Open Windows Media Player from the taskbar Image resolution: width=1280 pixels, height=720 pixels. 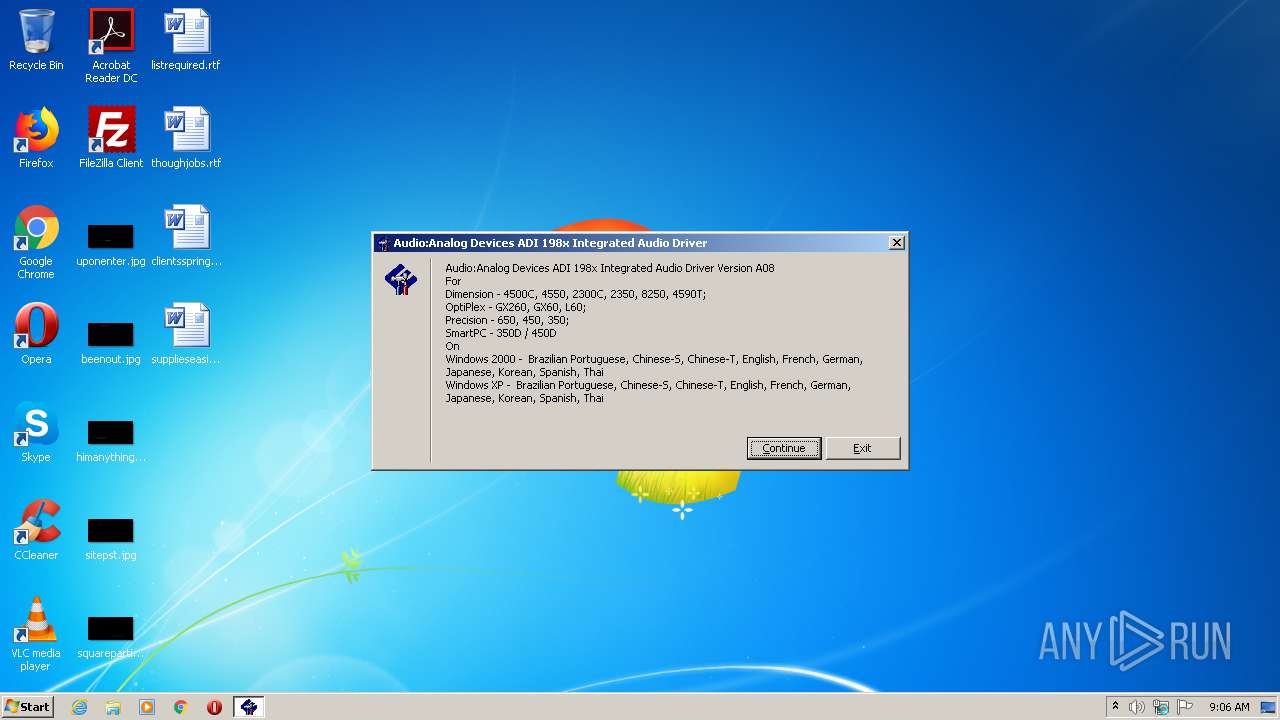tap(147, 707)
